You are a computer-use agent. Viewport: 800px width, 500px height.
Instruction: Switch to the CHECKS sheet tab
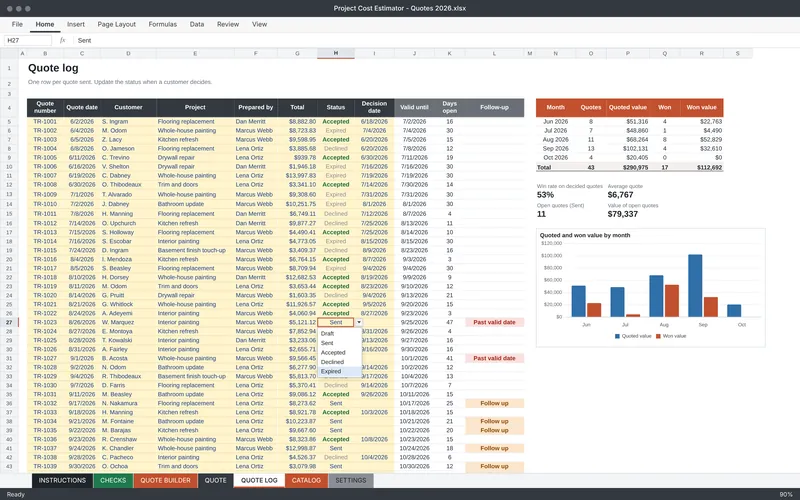pyautogui.click(x=113, y=481)
